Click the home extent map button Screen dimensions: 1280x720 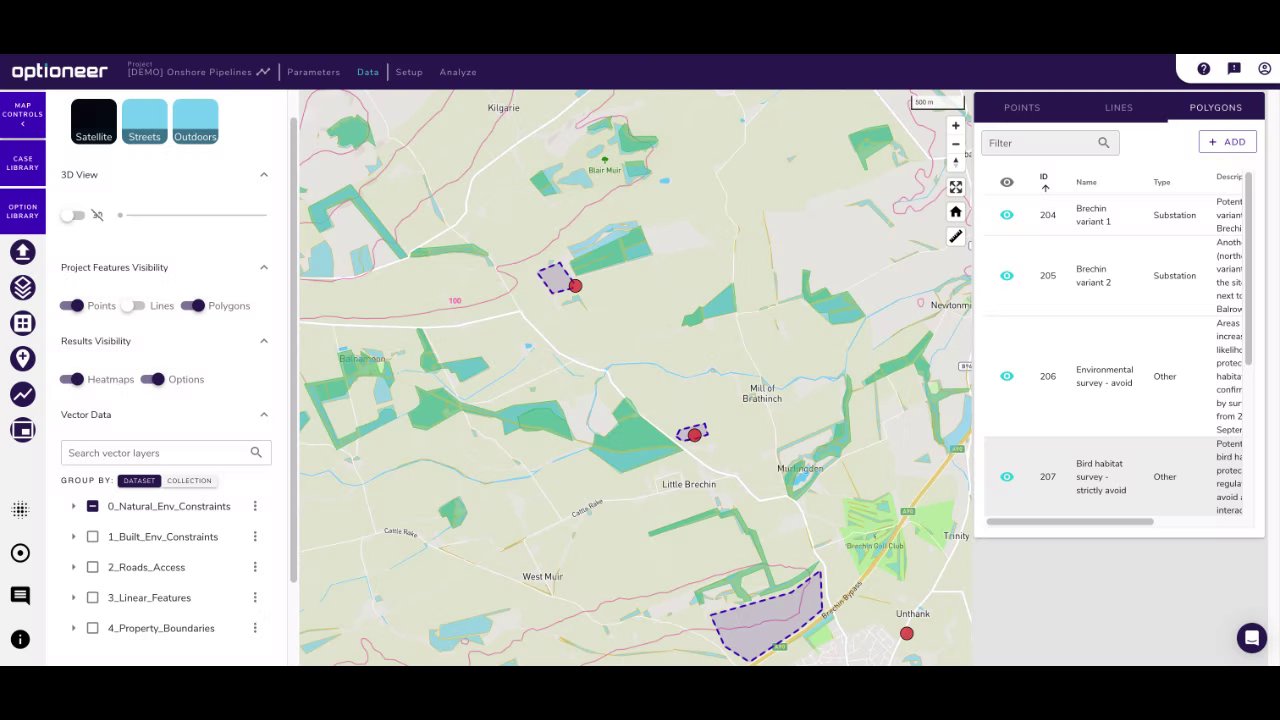(956, 212)
